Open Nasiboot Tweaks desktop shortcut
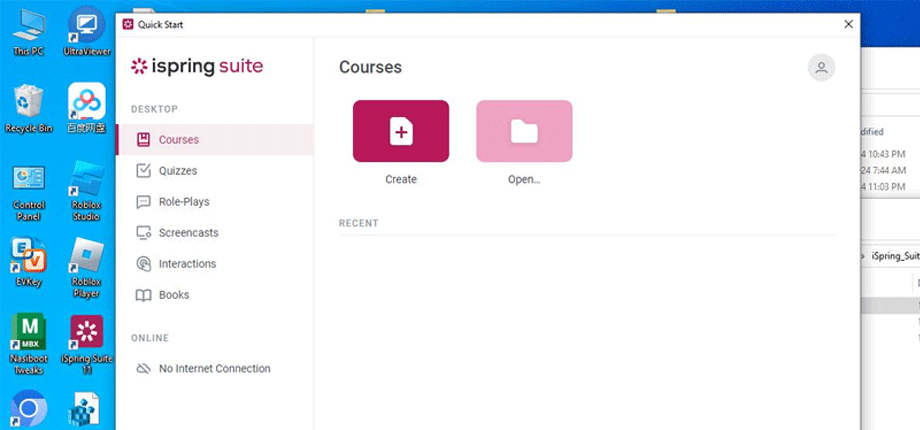Viewport: 920px width, 430px height. click(28, 344)
